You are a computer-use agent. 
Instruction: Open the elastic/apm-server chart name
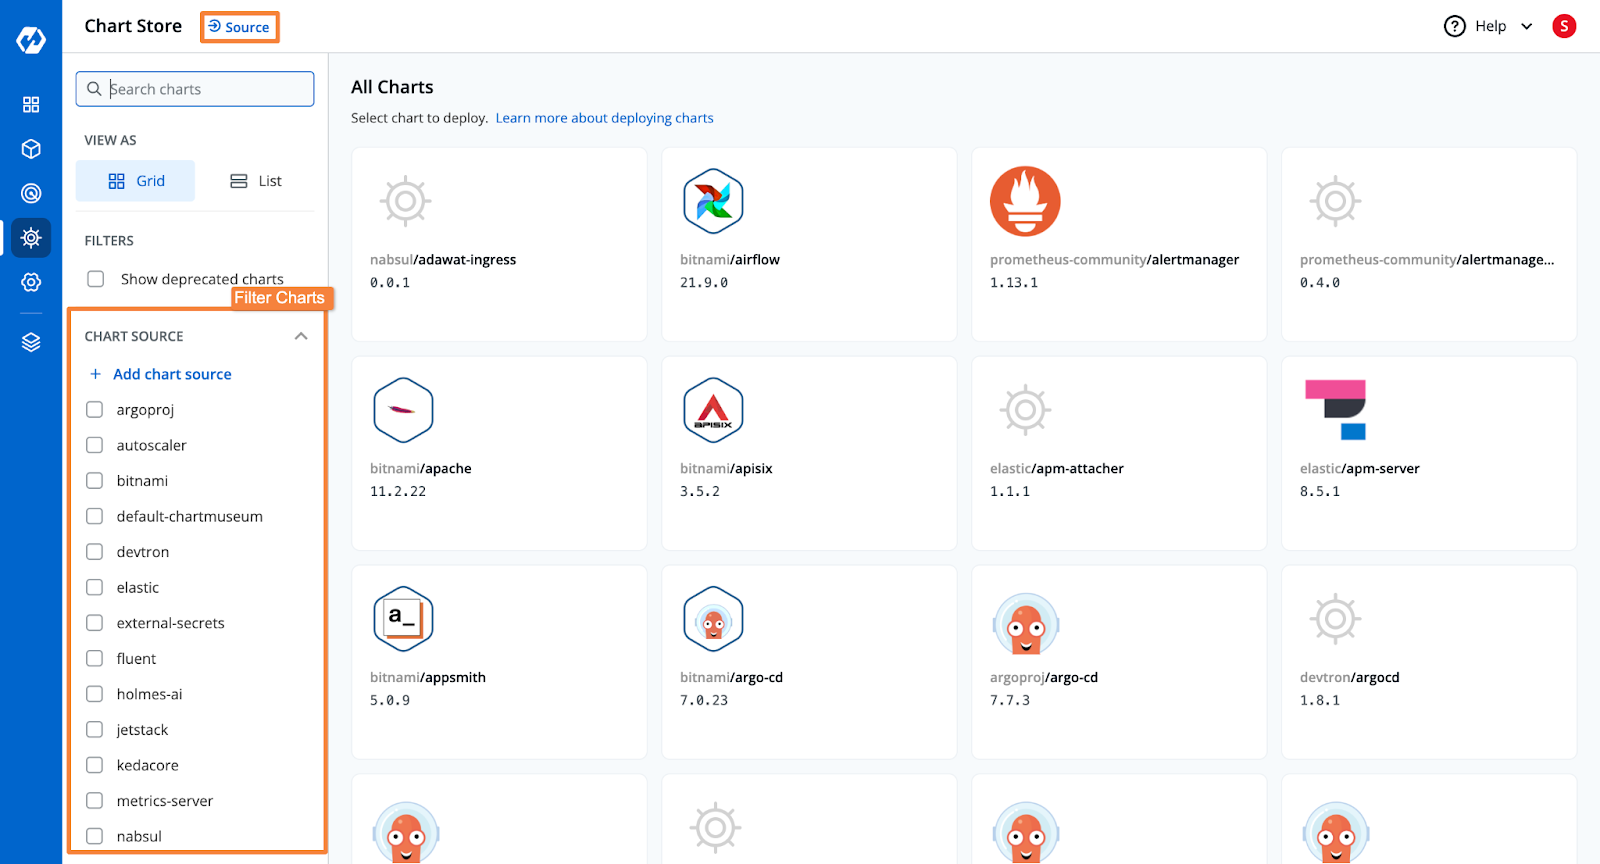1360,469
